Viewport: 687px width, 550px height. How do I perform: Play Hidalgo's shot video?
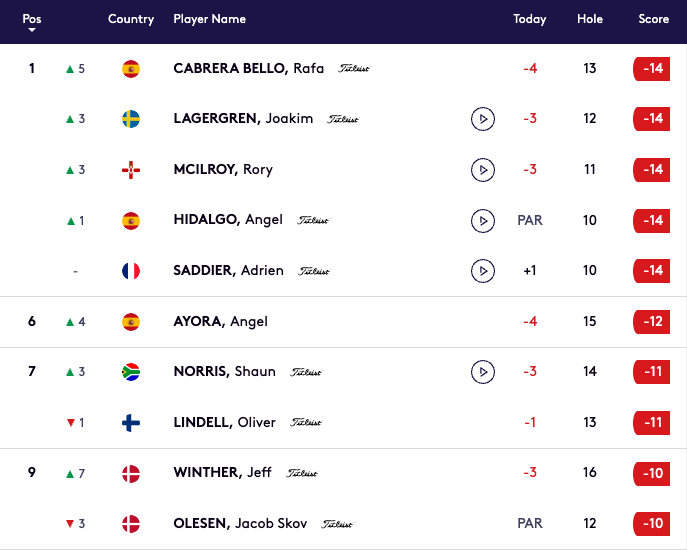coord(483,220)
